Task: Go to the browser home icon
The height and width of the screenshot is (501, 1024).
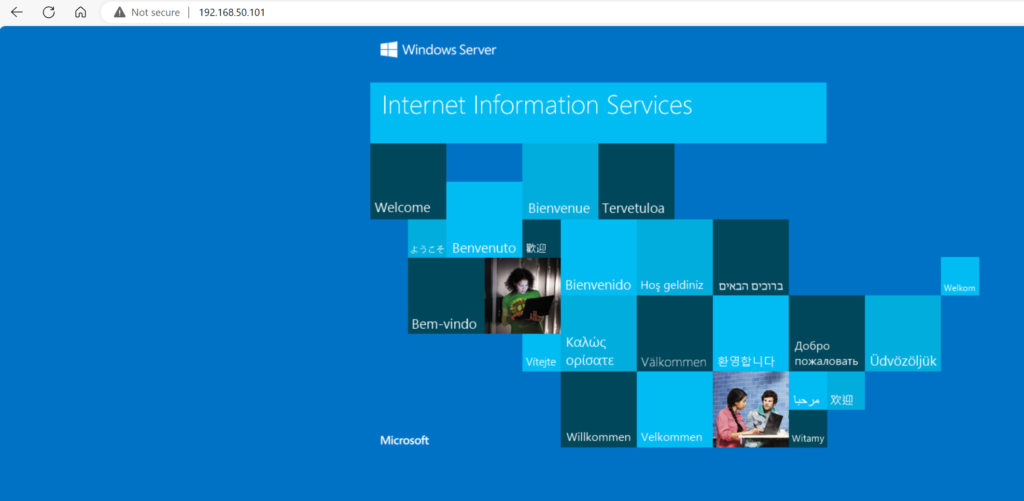Action: click(x=80, y=12)
